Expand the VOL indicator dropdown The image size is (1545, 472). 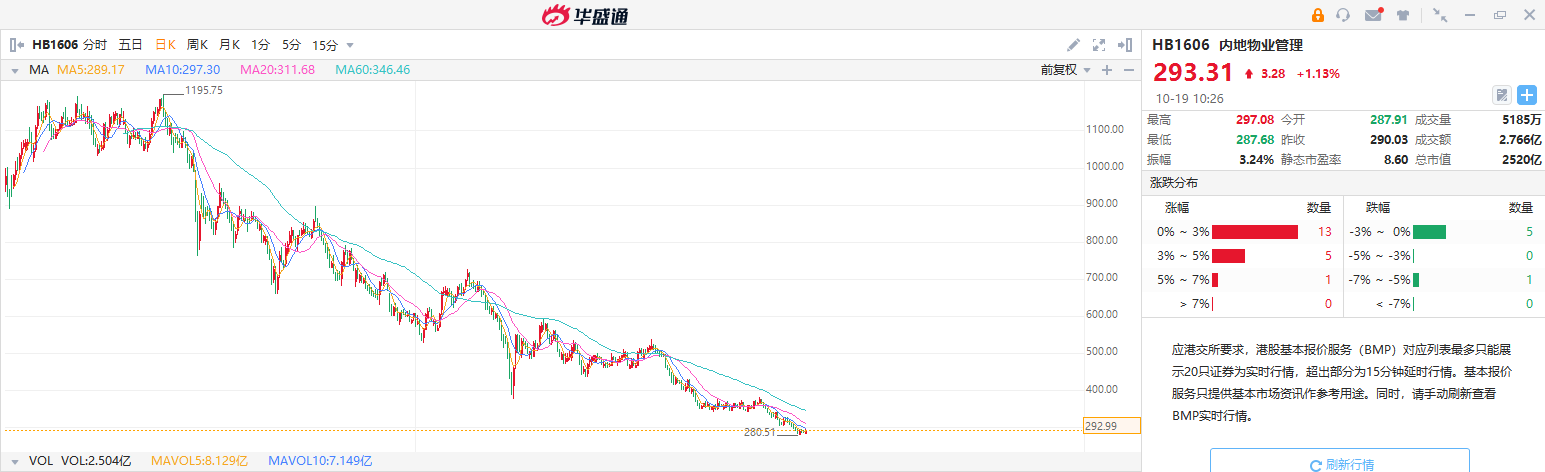[15, 461]
